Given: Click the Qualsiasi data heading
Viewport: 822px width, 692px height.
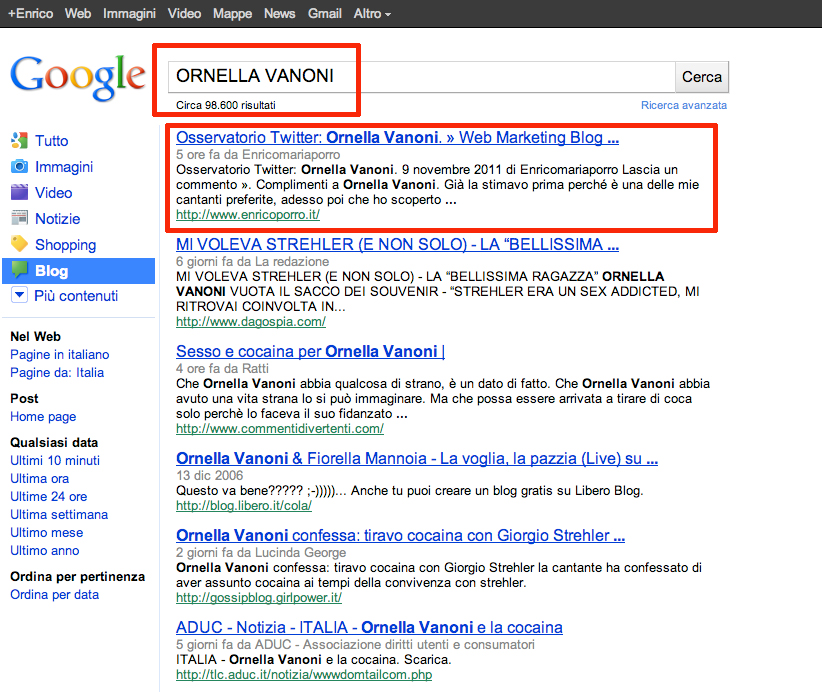Looking at the screenshot, I should 54,442.
